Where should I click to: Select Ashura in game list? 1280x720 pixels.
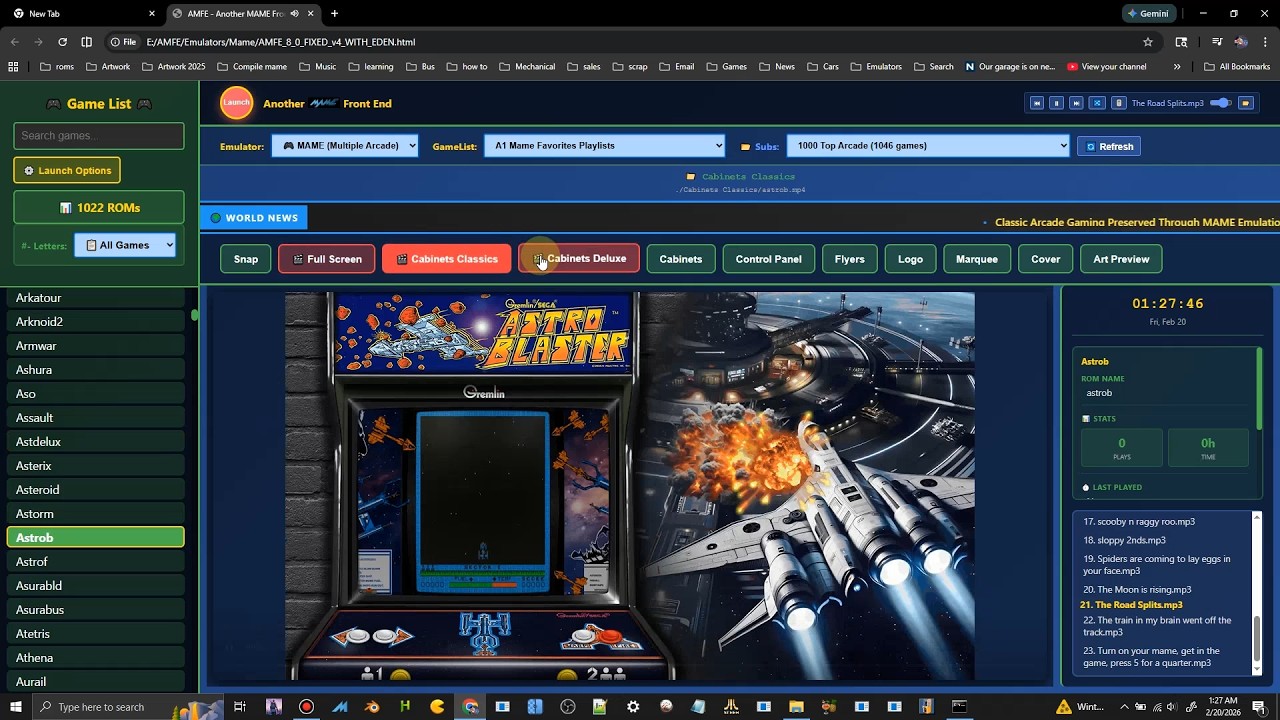click(x=96, y=370)
